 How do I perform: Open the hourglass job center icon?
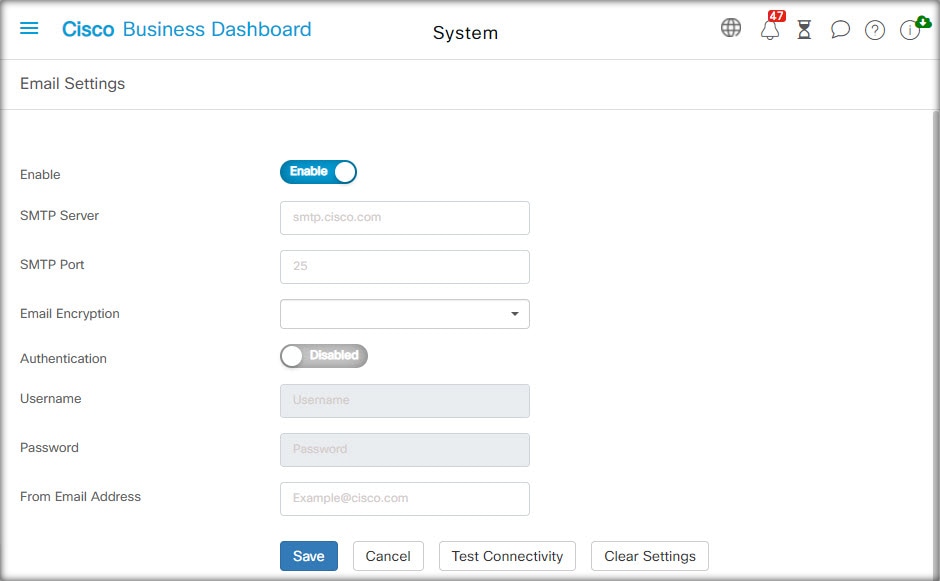[x=805, y=29]
